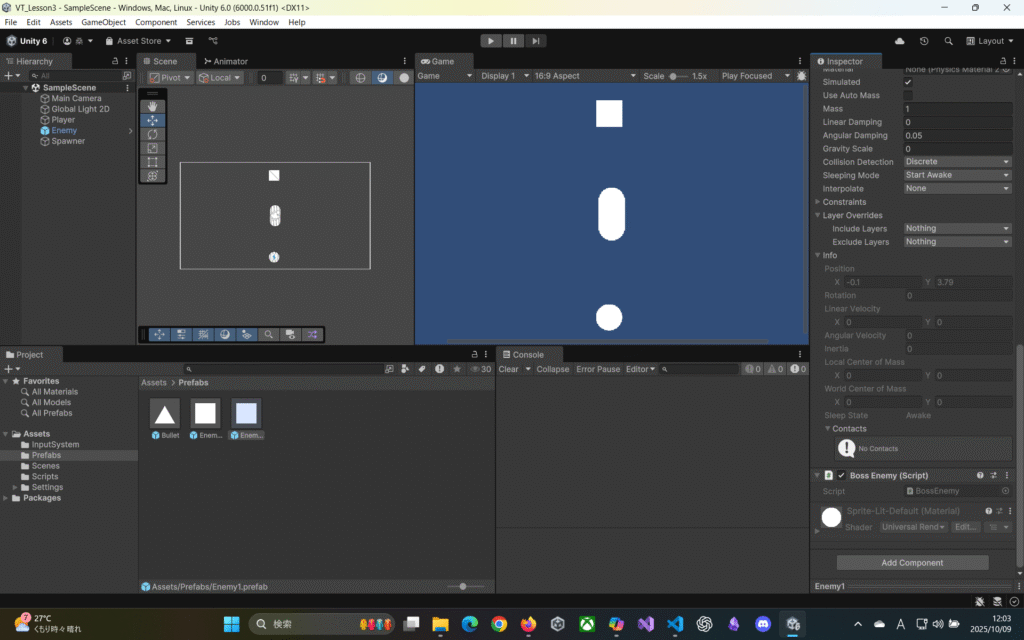The width and height of the screenshot is (1024, 640).
Task: Select the Rect tool in Scene toolbar
Action: click(x=152, y=162)
